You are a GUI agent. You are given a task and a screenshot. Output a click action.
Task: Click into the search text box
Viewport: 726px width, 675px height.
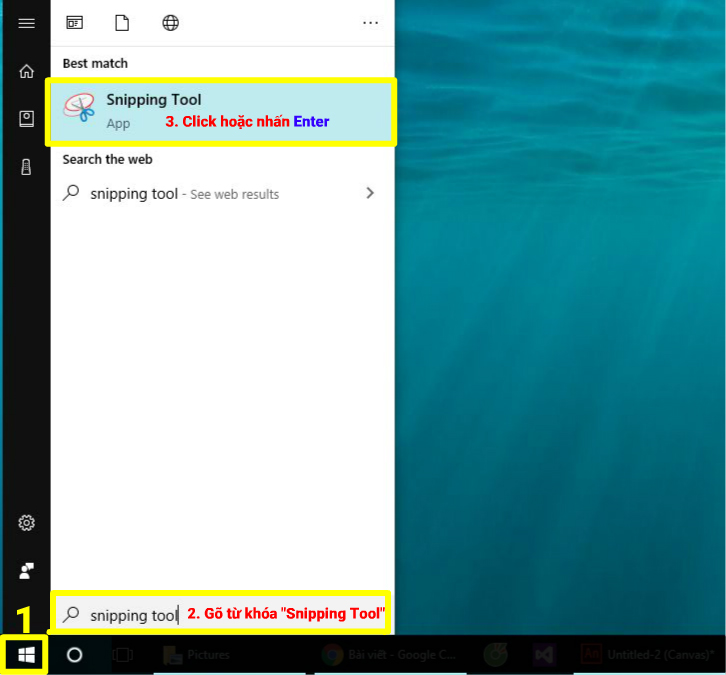(x=221, y=613)
